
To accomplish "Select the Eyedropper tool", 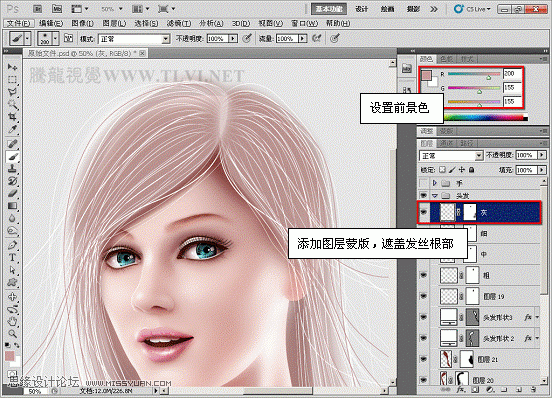I will click(x=13, y=129).
